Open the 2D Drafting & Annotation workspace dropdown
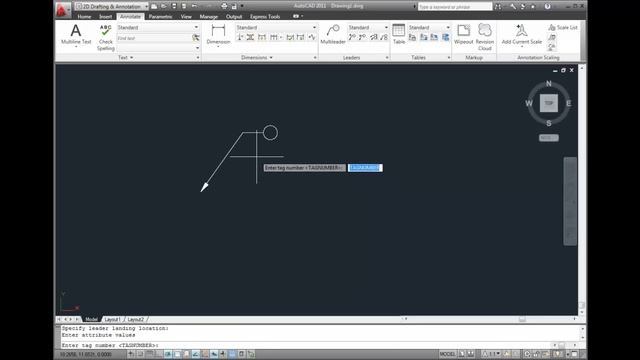The width and height of the screenshot is (640, 360). click(111, 7)
